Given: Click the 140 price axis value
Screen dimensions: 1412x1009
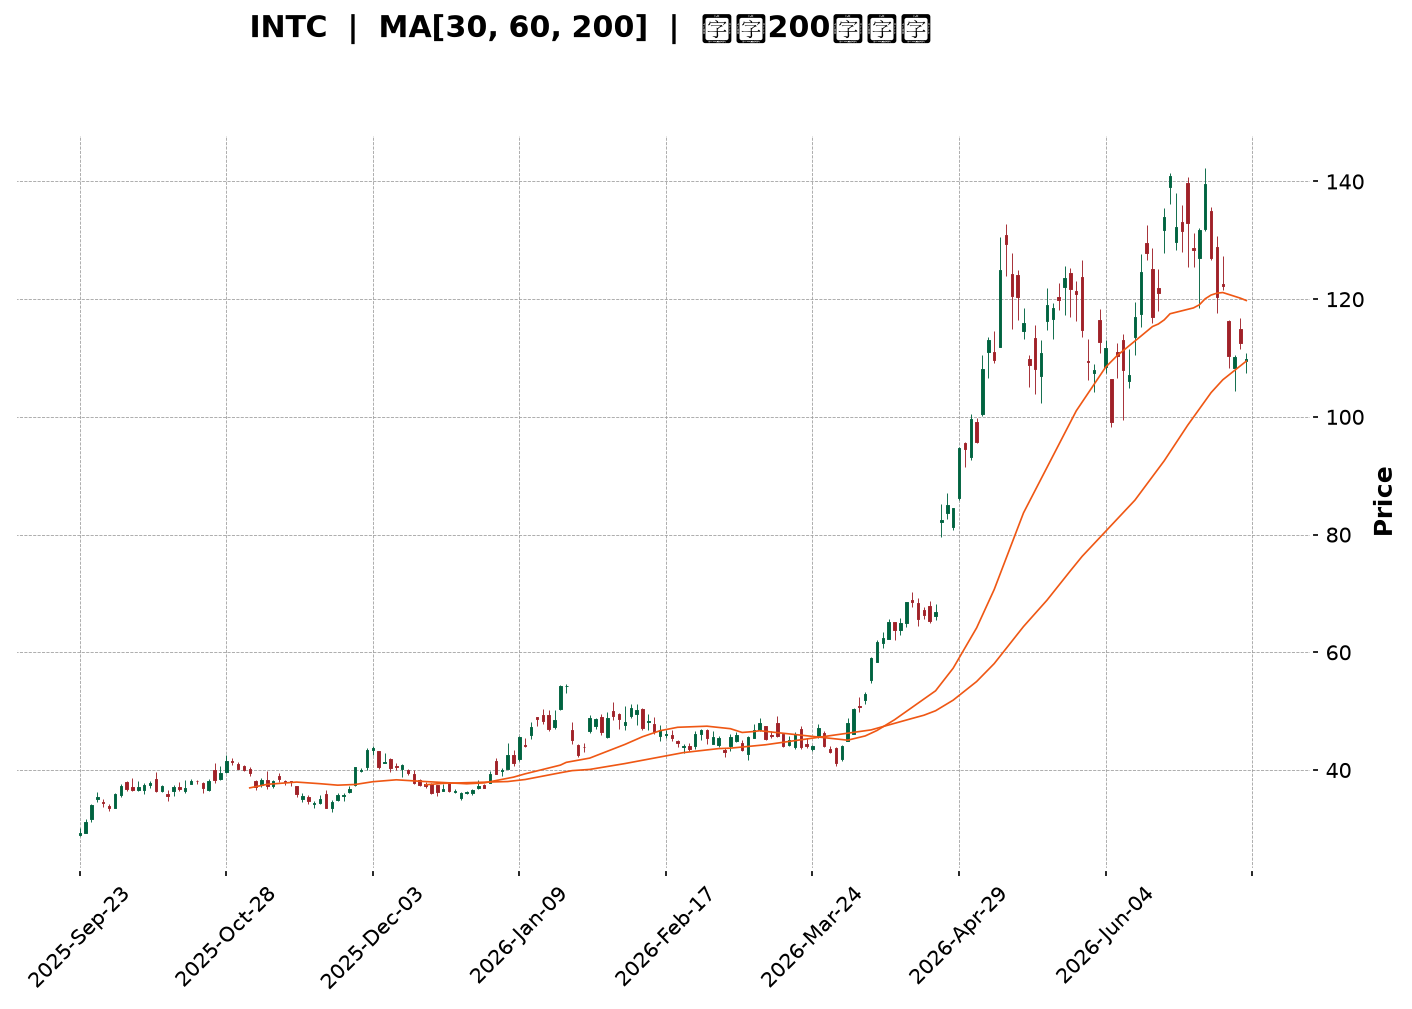Looking at the screenshot, I should click(1343, 182).
